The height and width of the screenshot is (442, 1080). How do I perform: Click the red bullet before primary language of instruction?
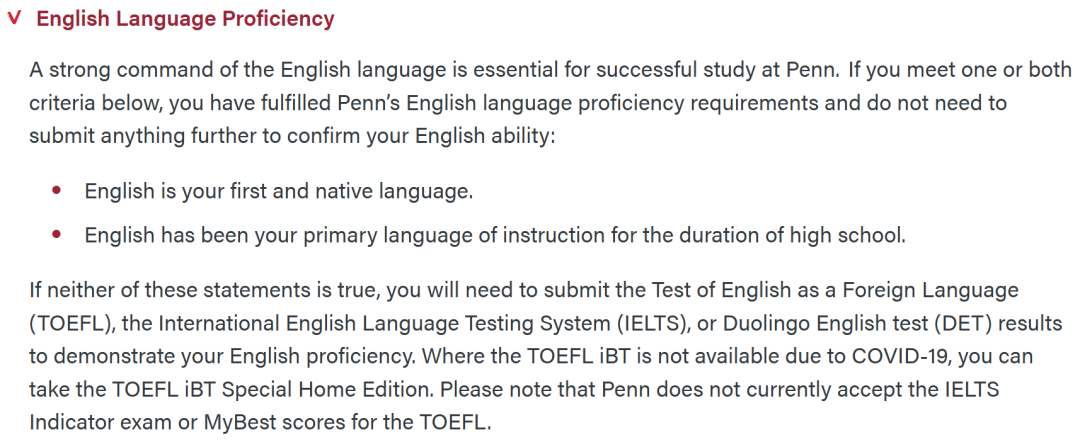[x=56, y=235]
